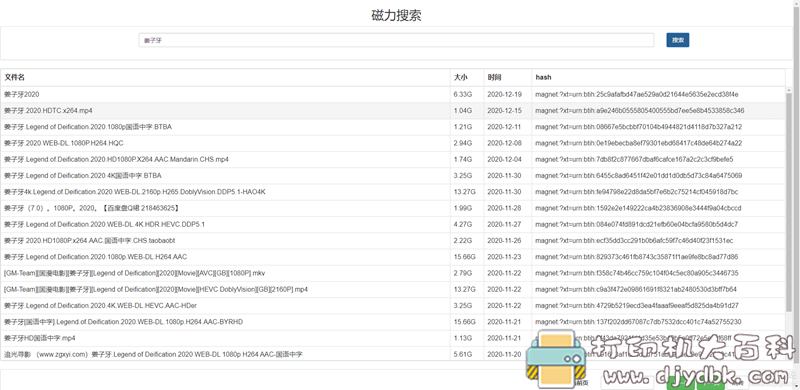The image size is (800, 390).
Task: Click the magnet hash starting 08667e5bcbbf
Action: (639, 127)
